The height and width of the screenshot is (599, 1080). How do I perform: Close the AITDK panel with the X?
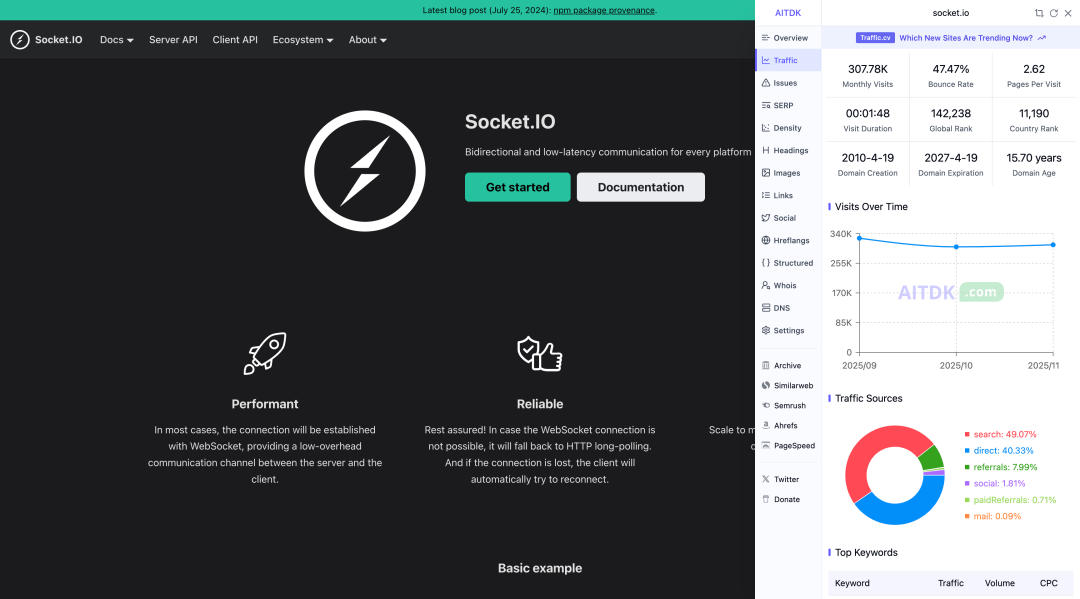click(x=1068, y=13)
